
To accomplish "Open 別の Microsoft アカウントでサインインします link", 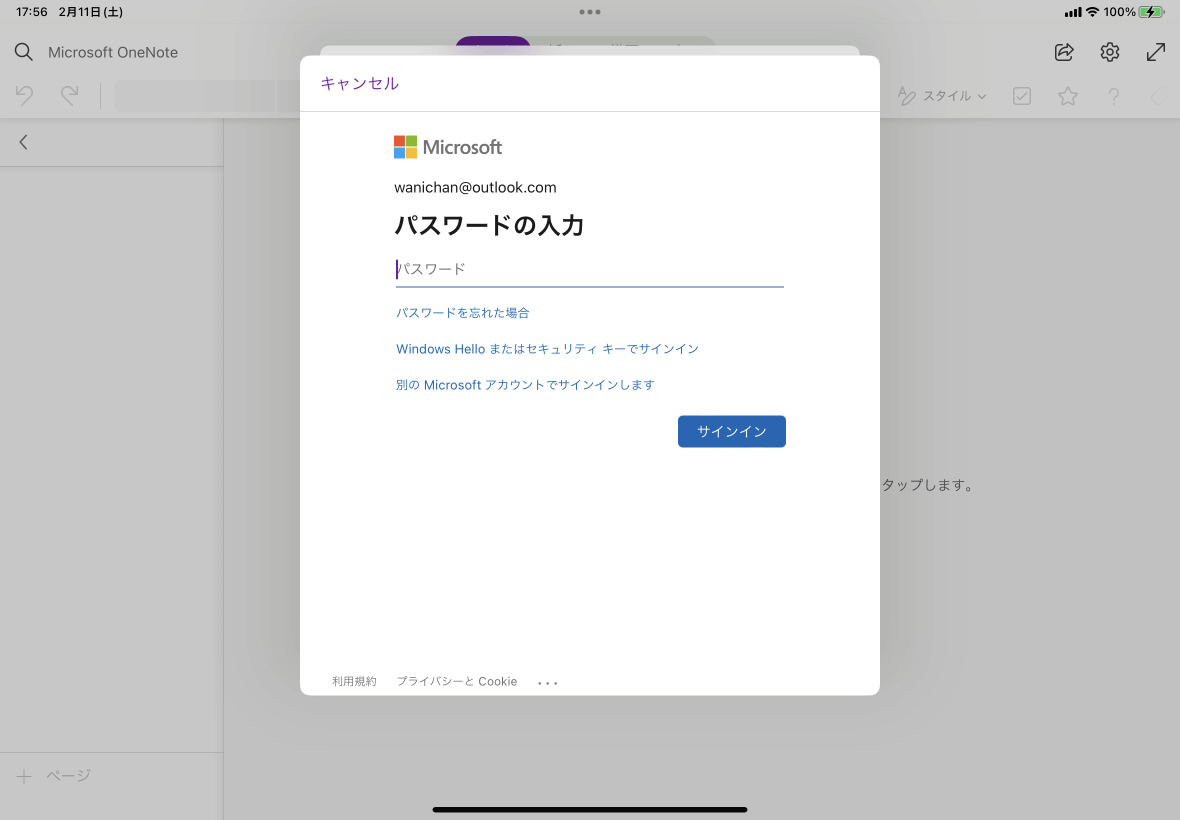I will 525,385.
